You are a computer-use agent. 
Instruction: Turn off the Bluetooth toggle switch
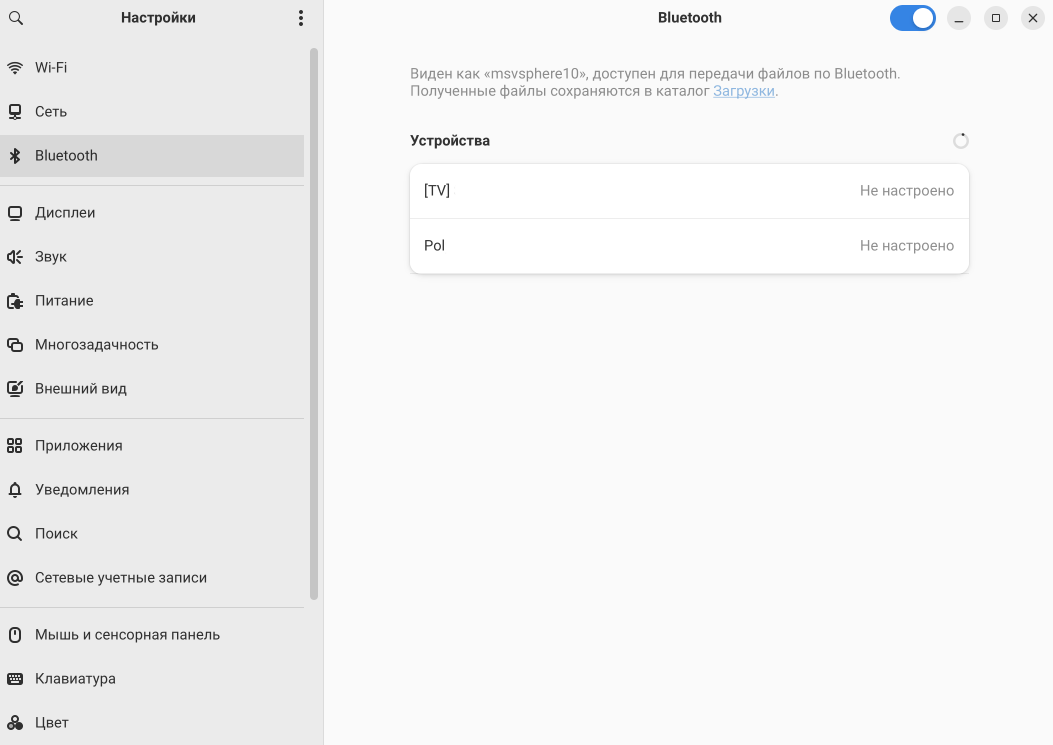(912, 18)
